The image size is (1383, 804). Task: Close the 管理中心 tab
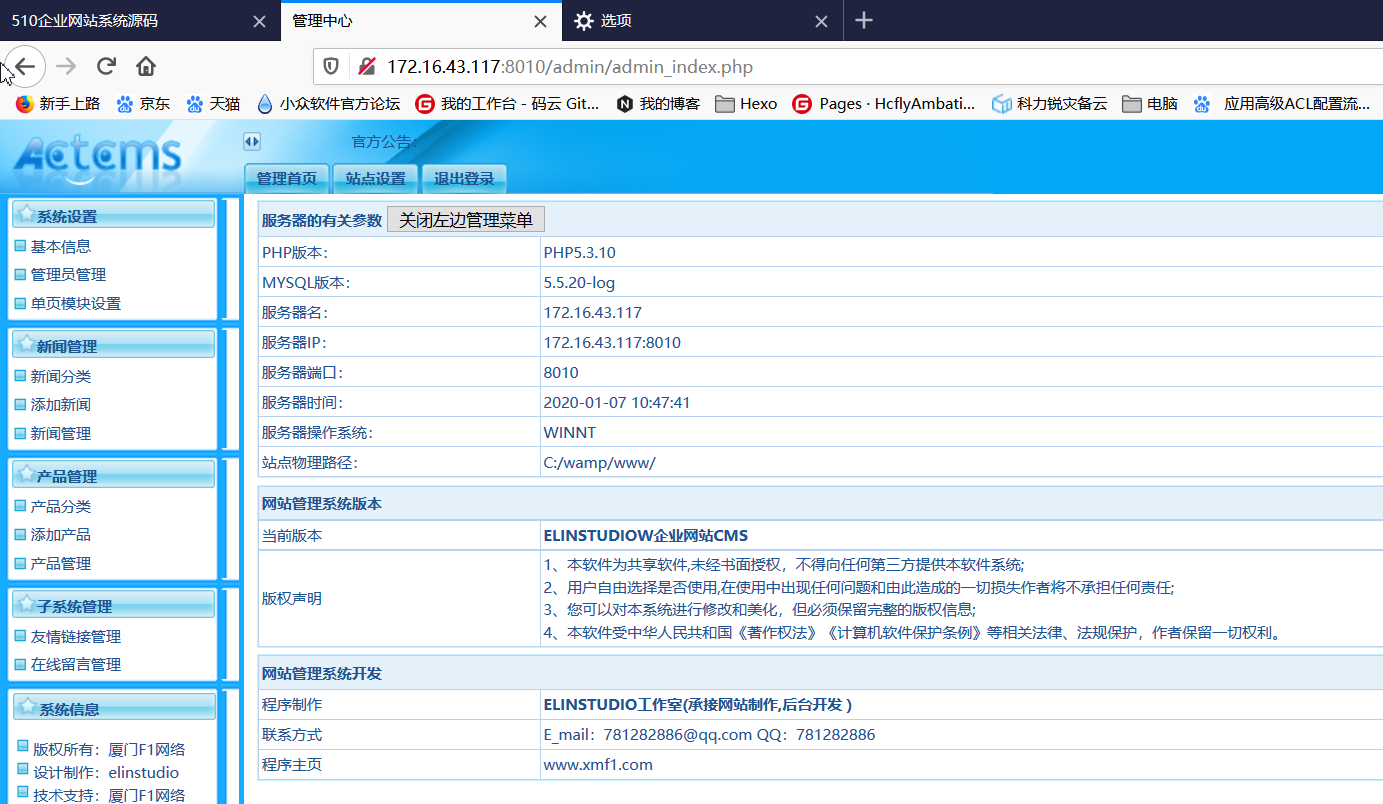coord(540,21)
